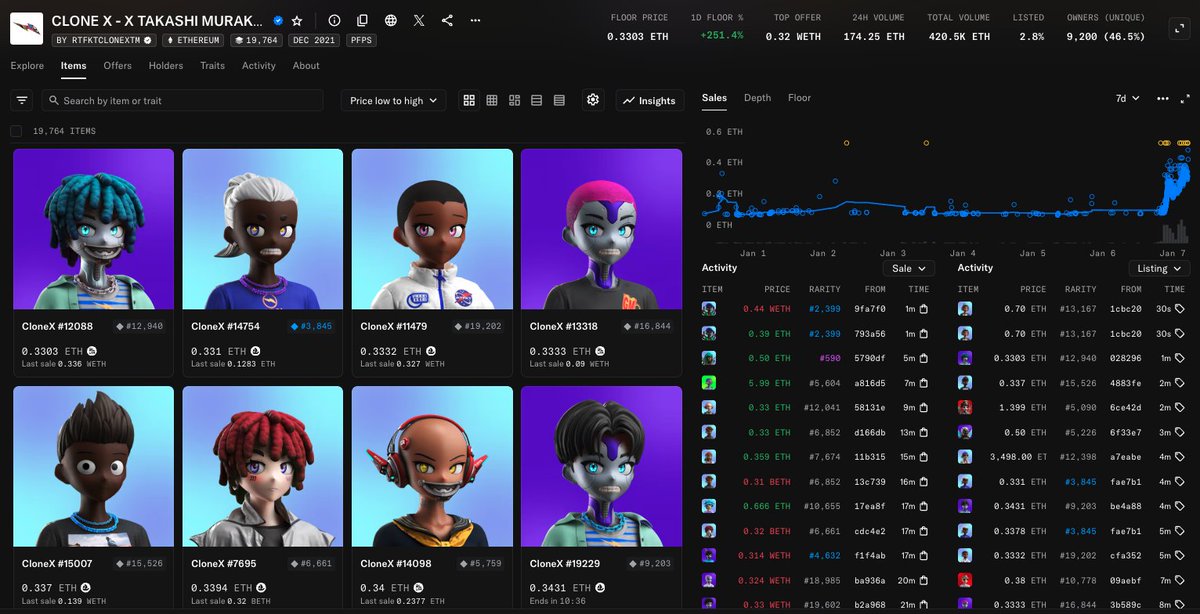The width and height of the screenshot is (1200, 614).
Task: Click the CloneX collection logo avatar
Action: click(26, 29)
